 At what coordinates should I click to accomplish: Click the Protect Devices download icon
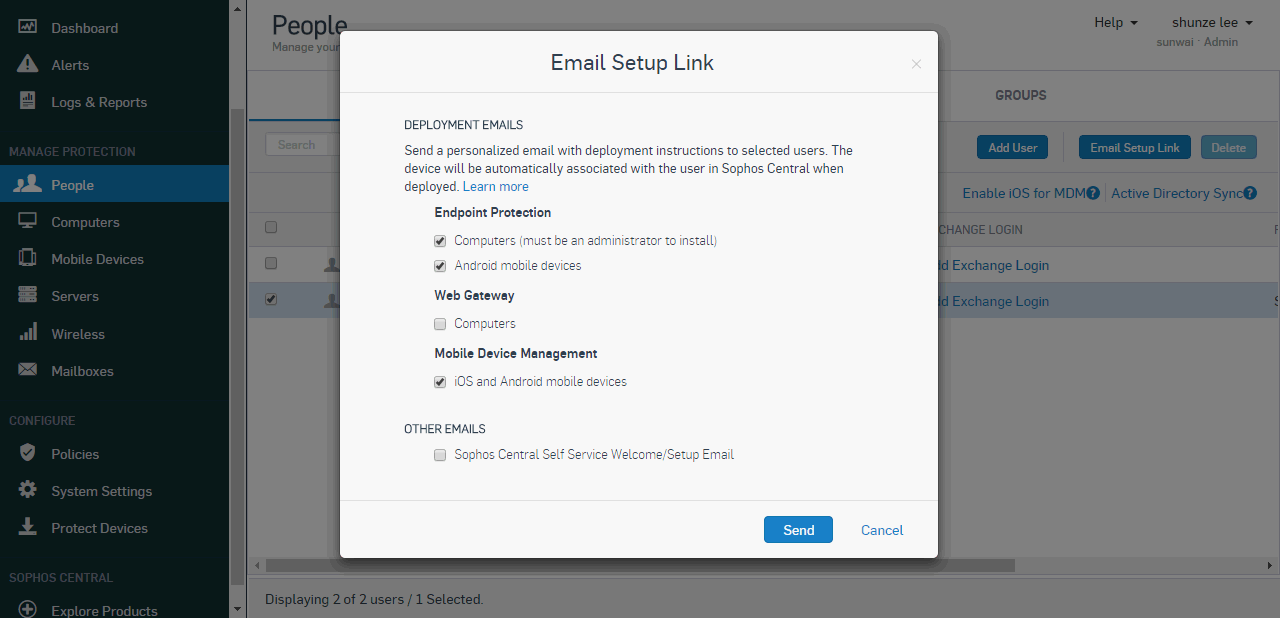click(x=28, y=527)
